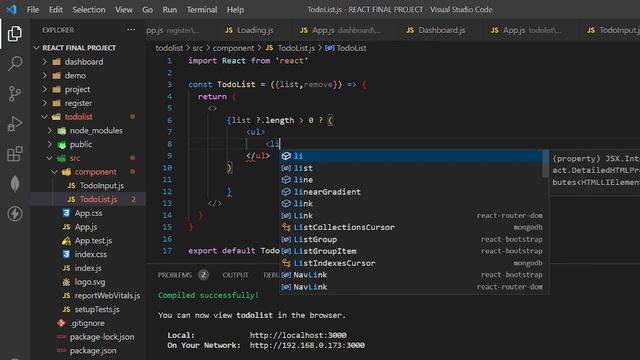Follow the http://192.168.0.173:3000 network link
The width and height of the screenshot is (640, 360).
coord(307,345)
